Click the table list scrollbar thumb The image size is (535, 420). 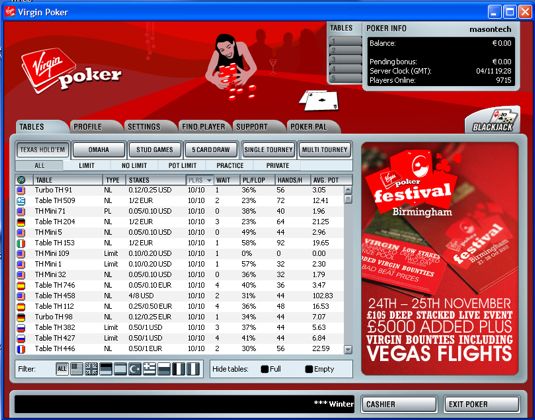348,199
